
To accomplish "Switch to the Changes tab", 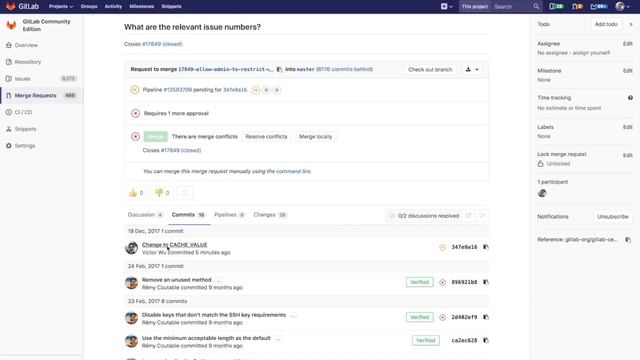I will pos(270,215).
